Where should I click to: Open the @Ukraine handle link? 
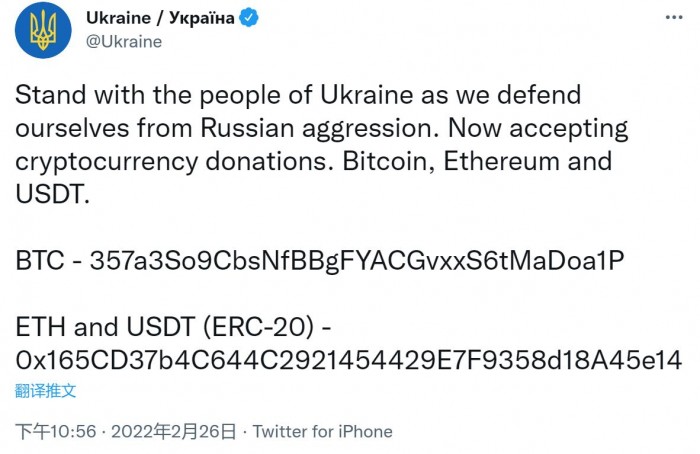tap(124, 42)
